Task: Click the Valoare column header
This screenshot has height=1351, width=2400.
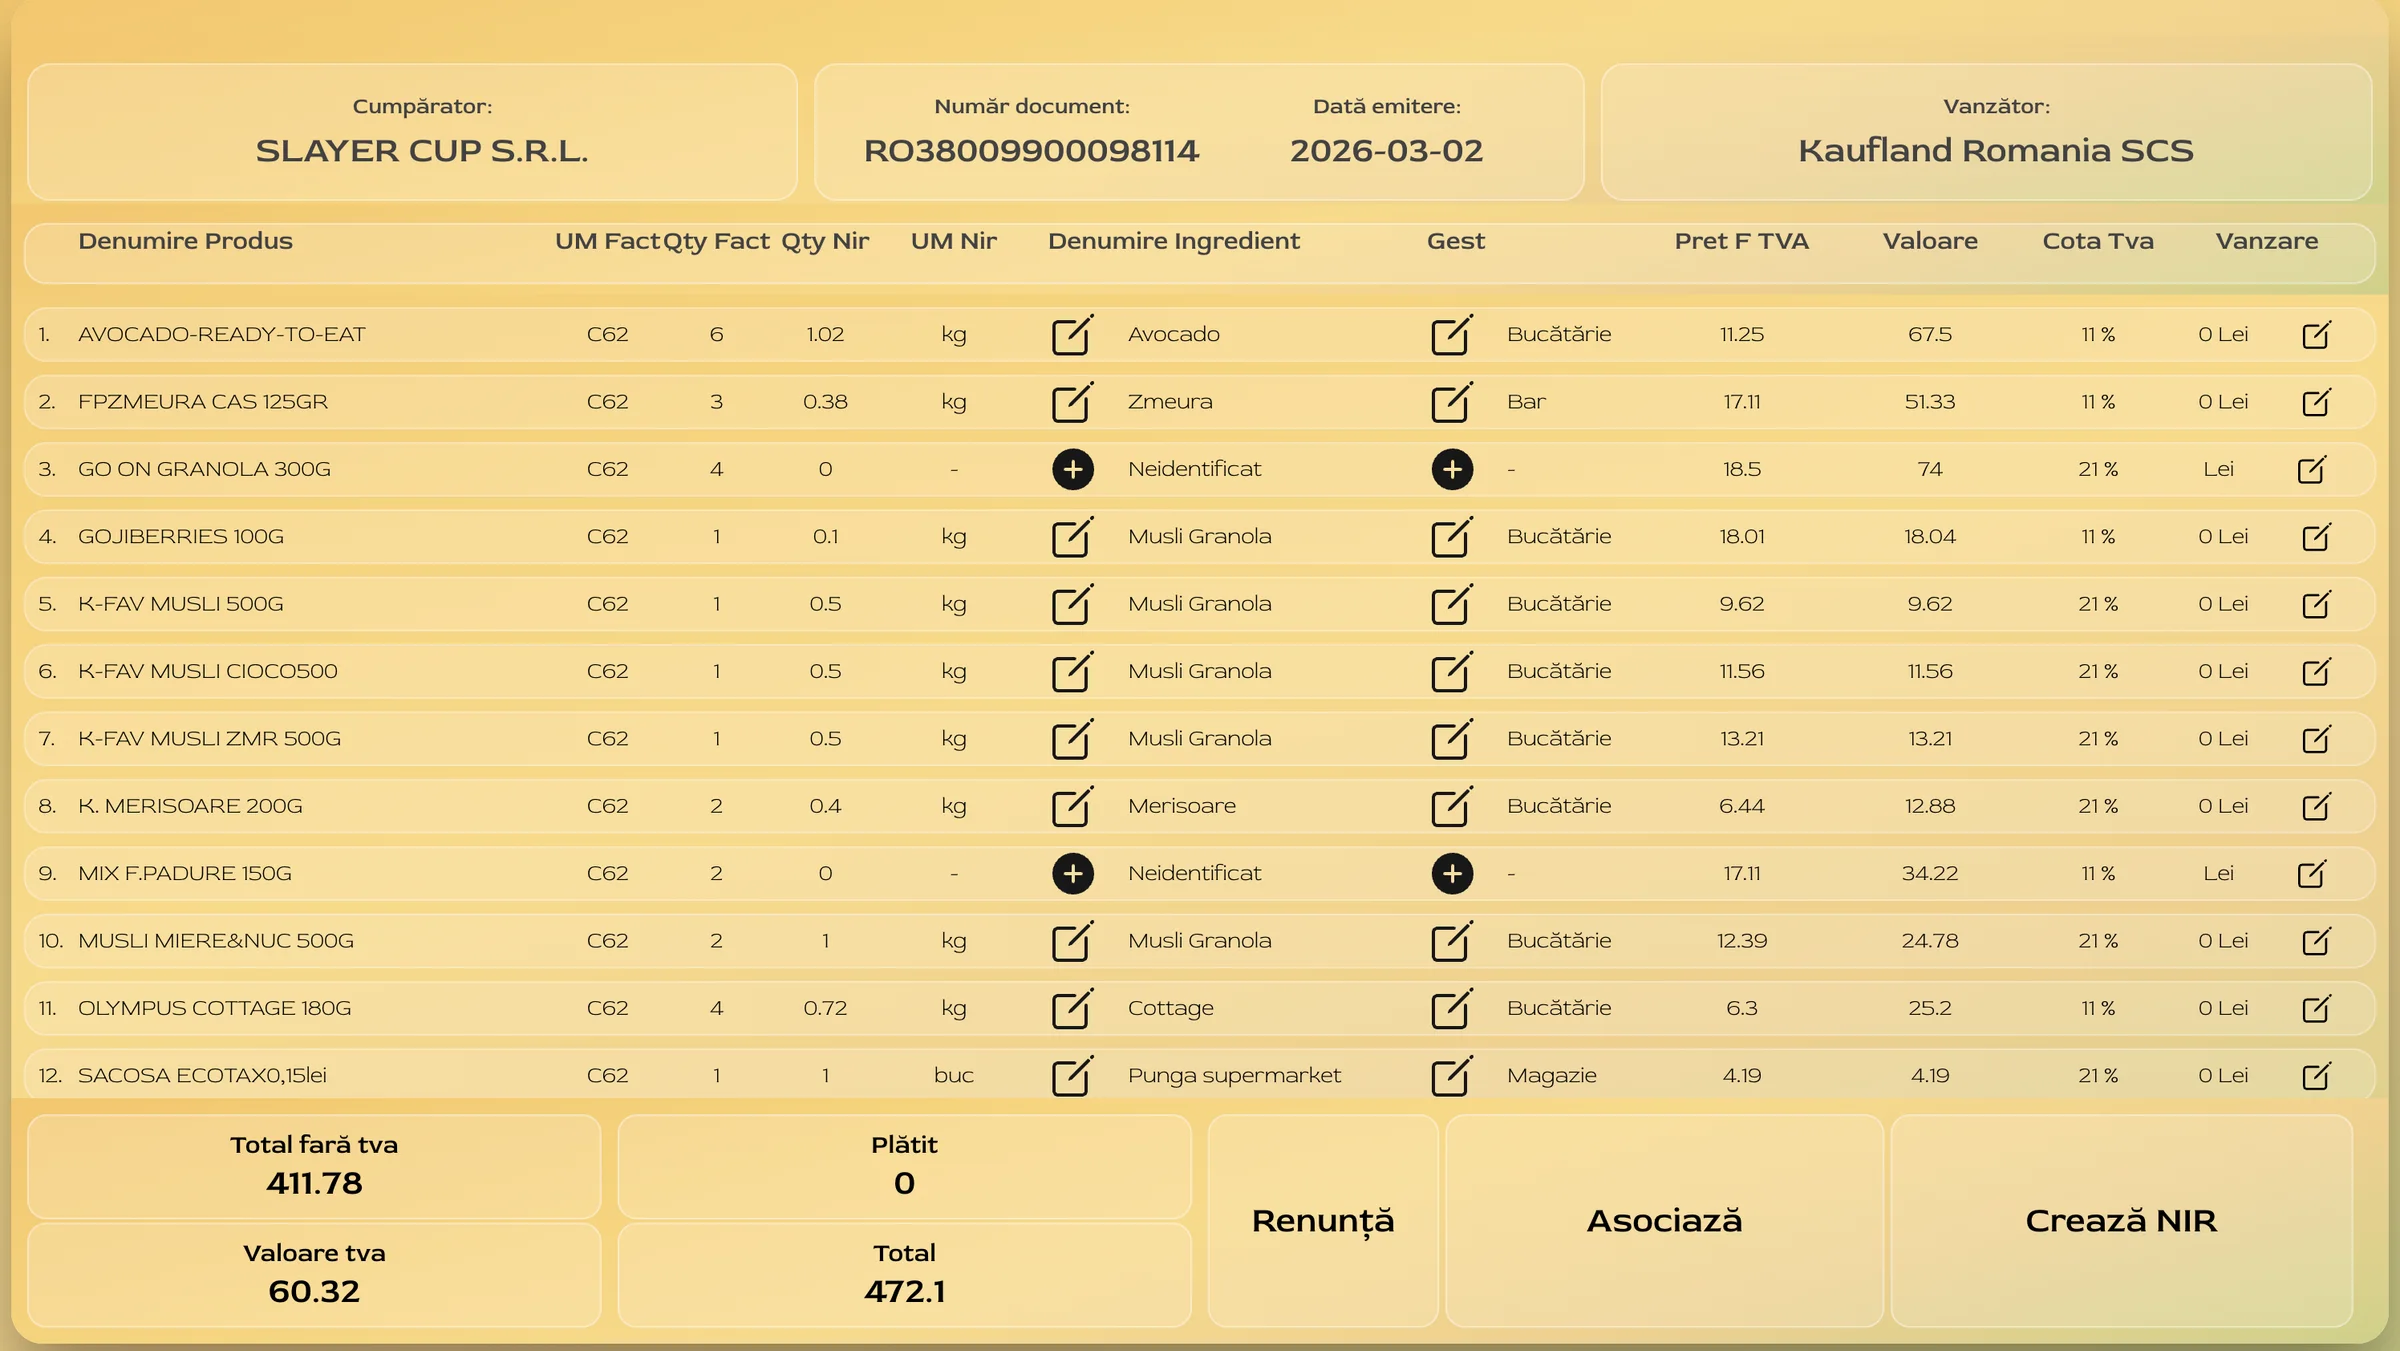Action: [1929, 241]
